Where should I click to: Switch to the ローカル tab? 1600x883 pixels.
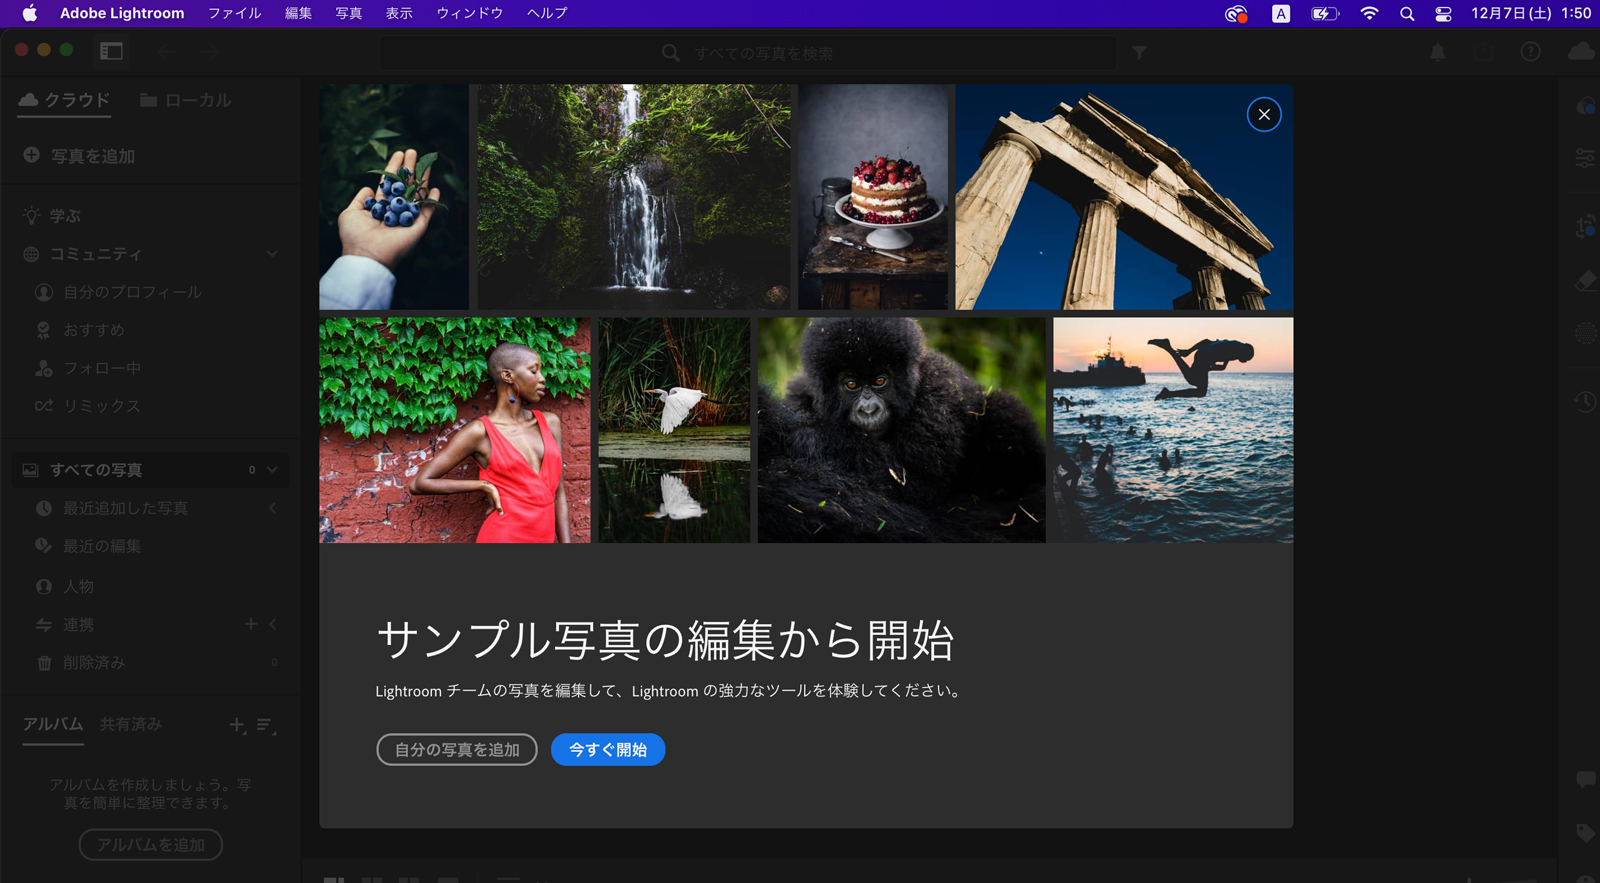pos(186,100)
